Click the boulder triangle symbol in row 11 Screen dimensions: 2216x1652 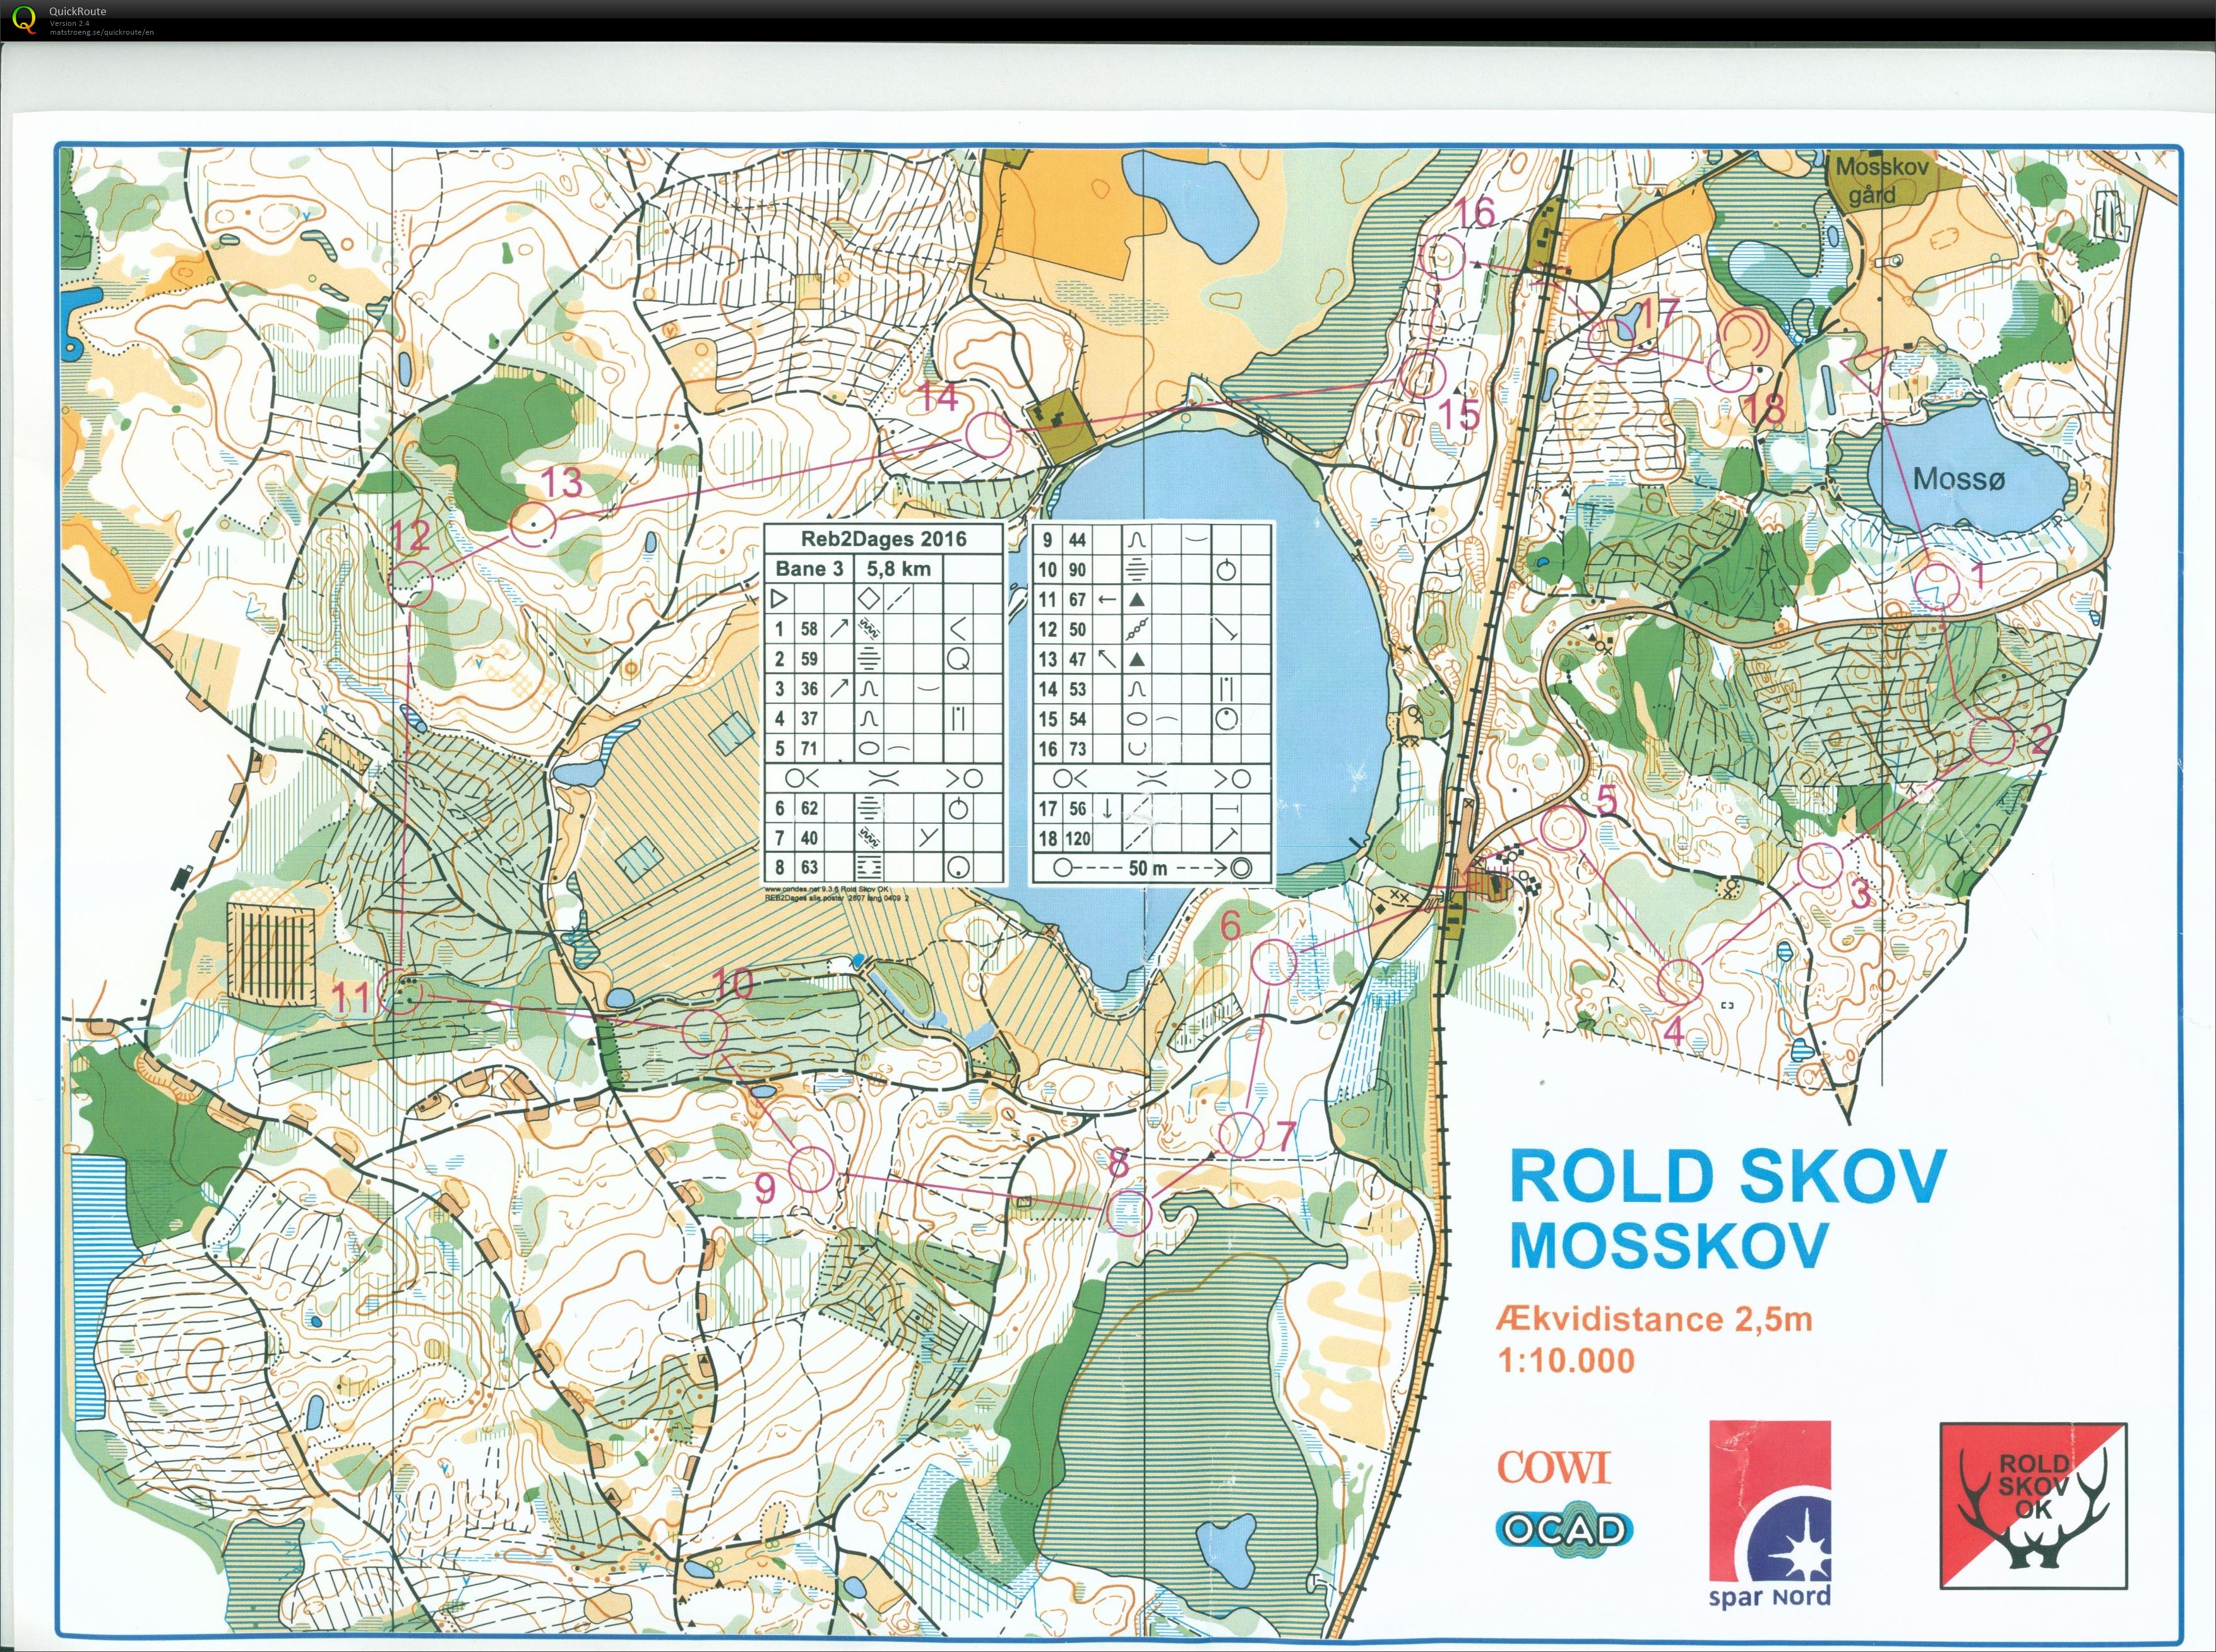point(1137,600)
